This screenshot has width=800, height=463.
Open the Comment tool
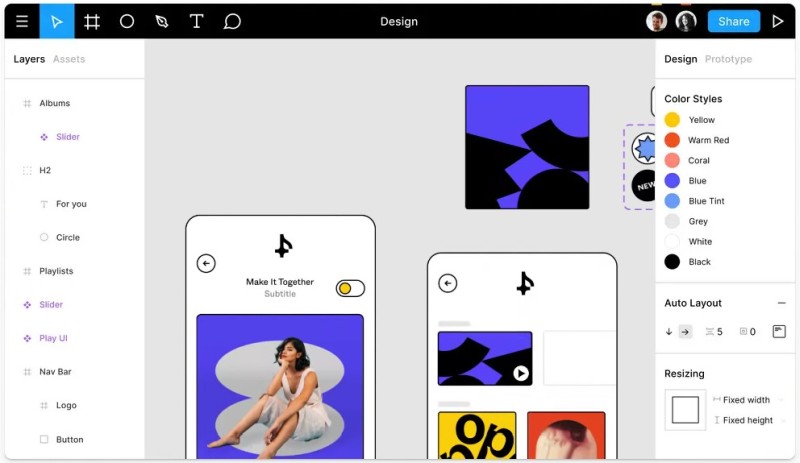(232, 21)
